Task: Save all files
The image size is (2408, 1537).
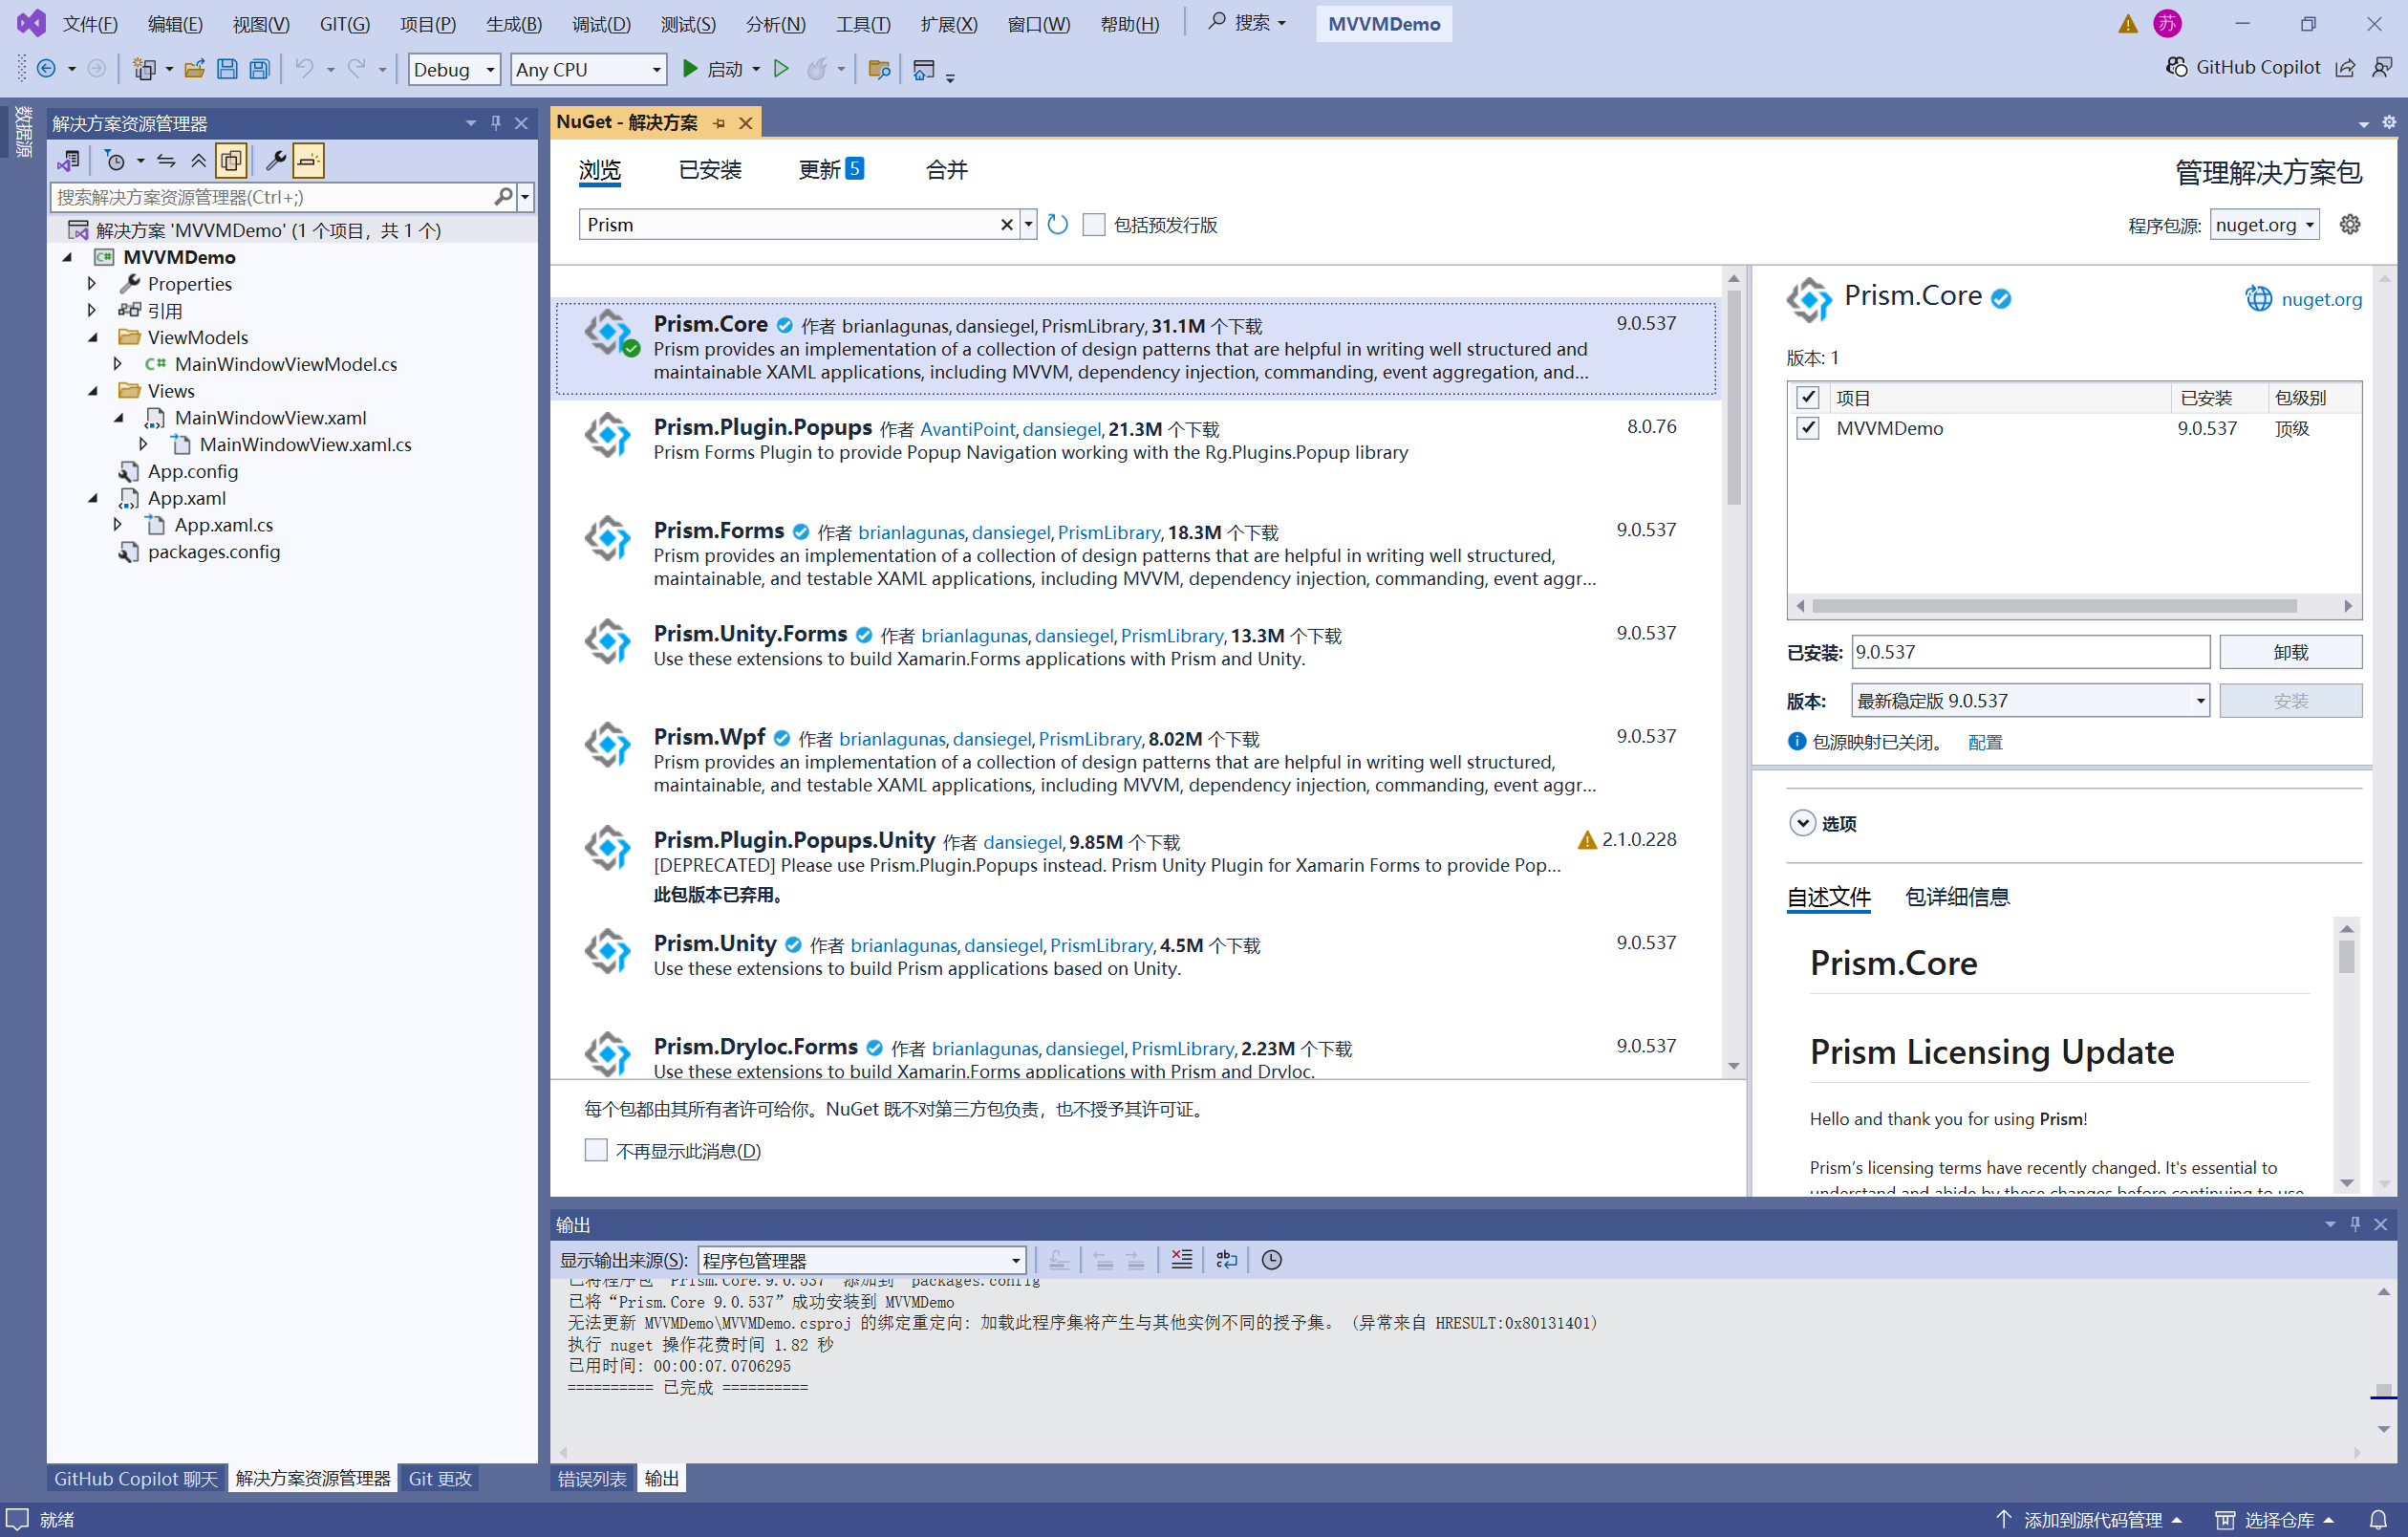Action: [x=260, y=69]
